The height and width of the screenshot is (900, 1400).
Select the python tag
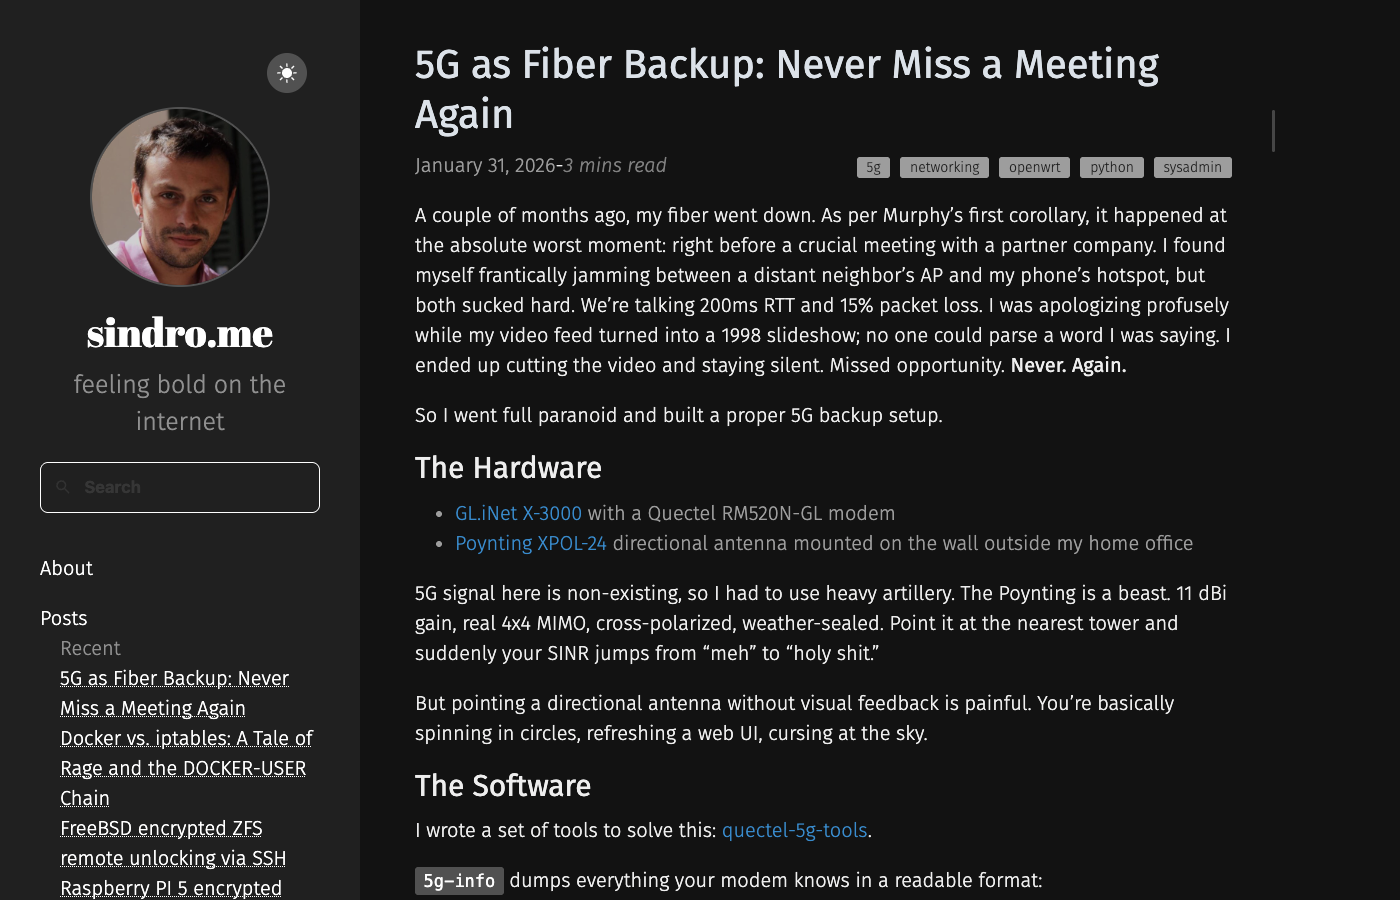[x=1111, y=168]
